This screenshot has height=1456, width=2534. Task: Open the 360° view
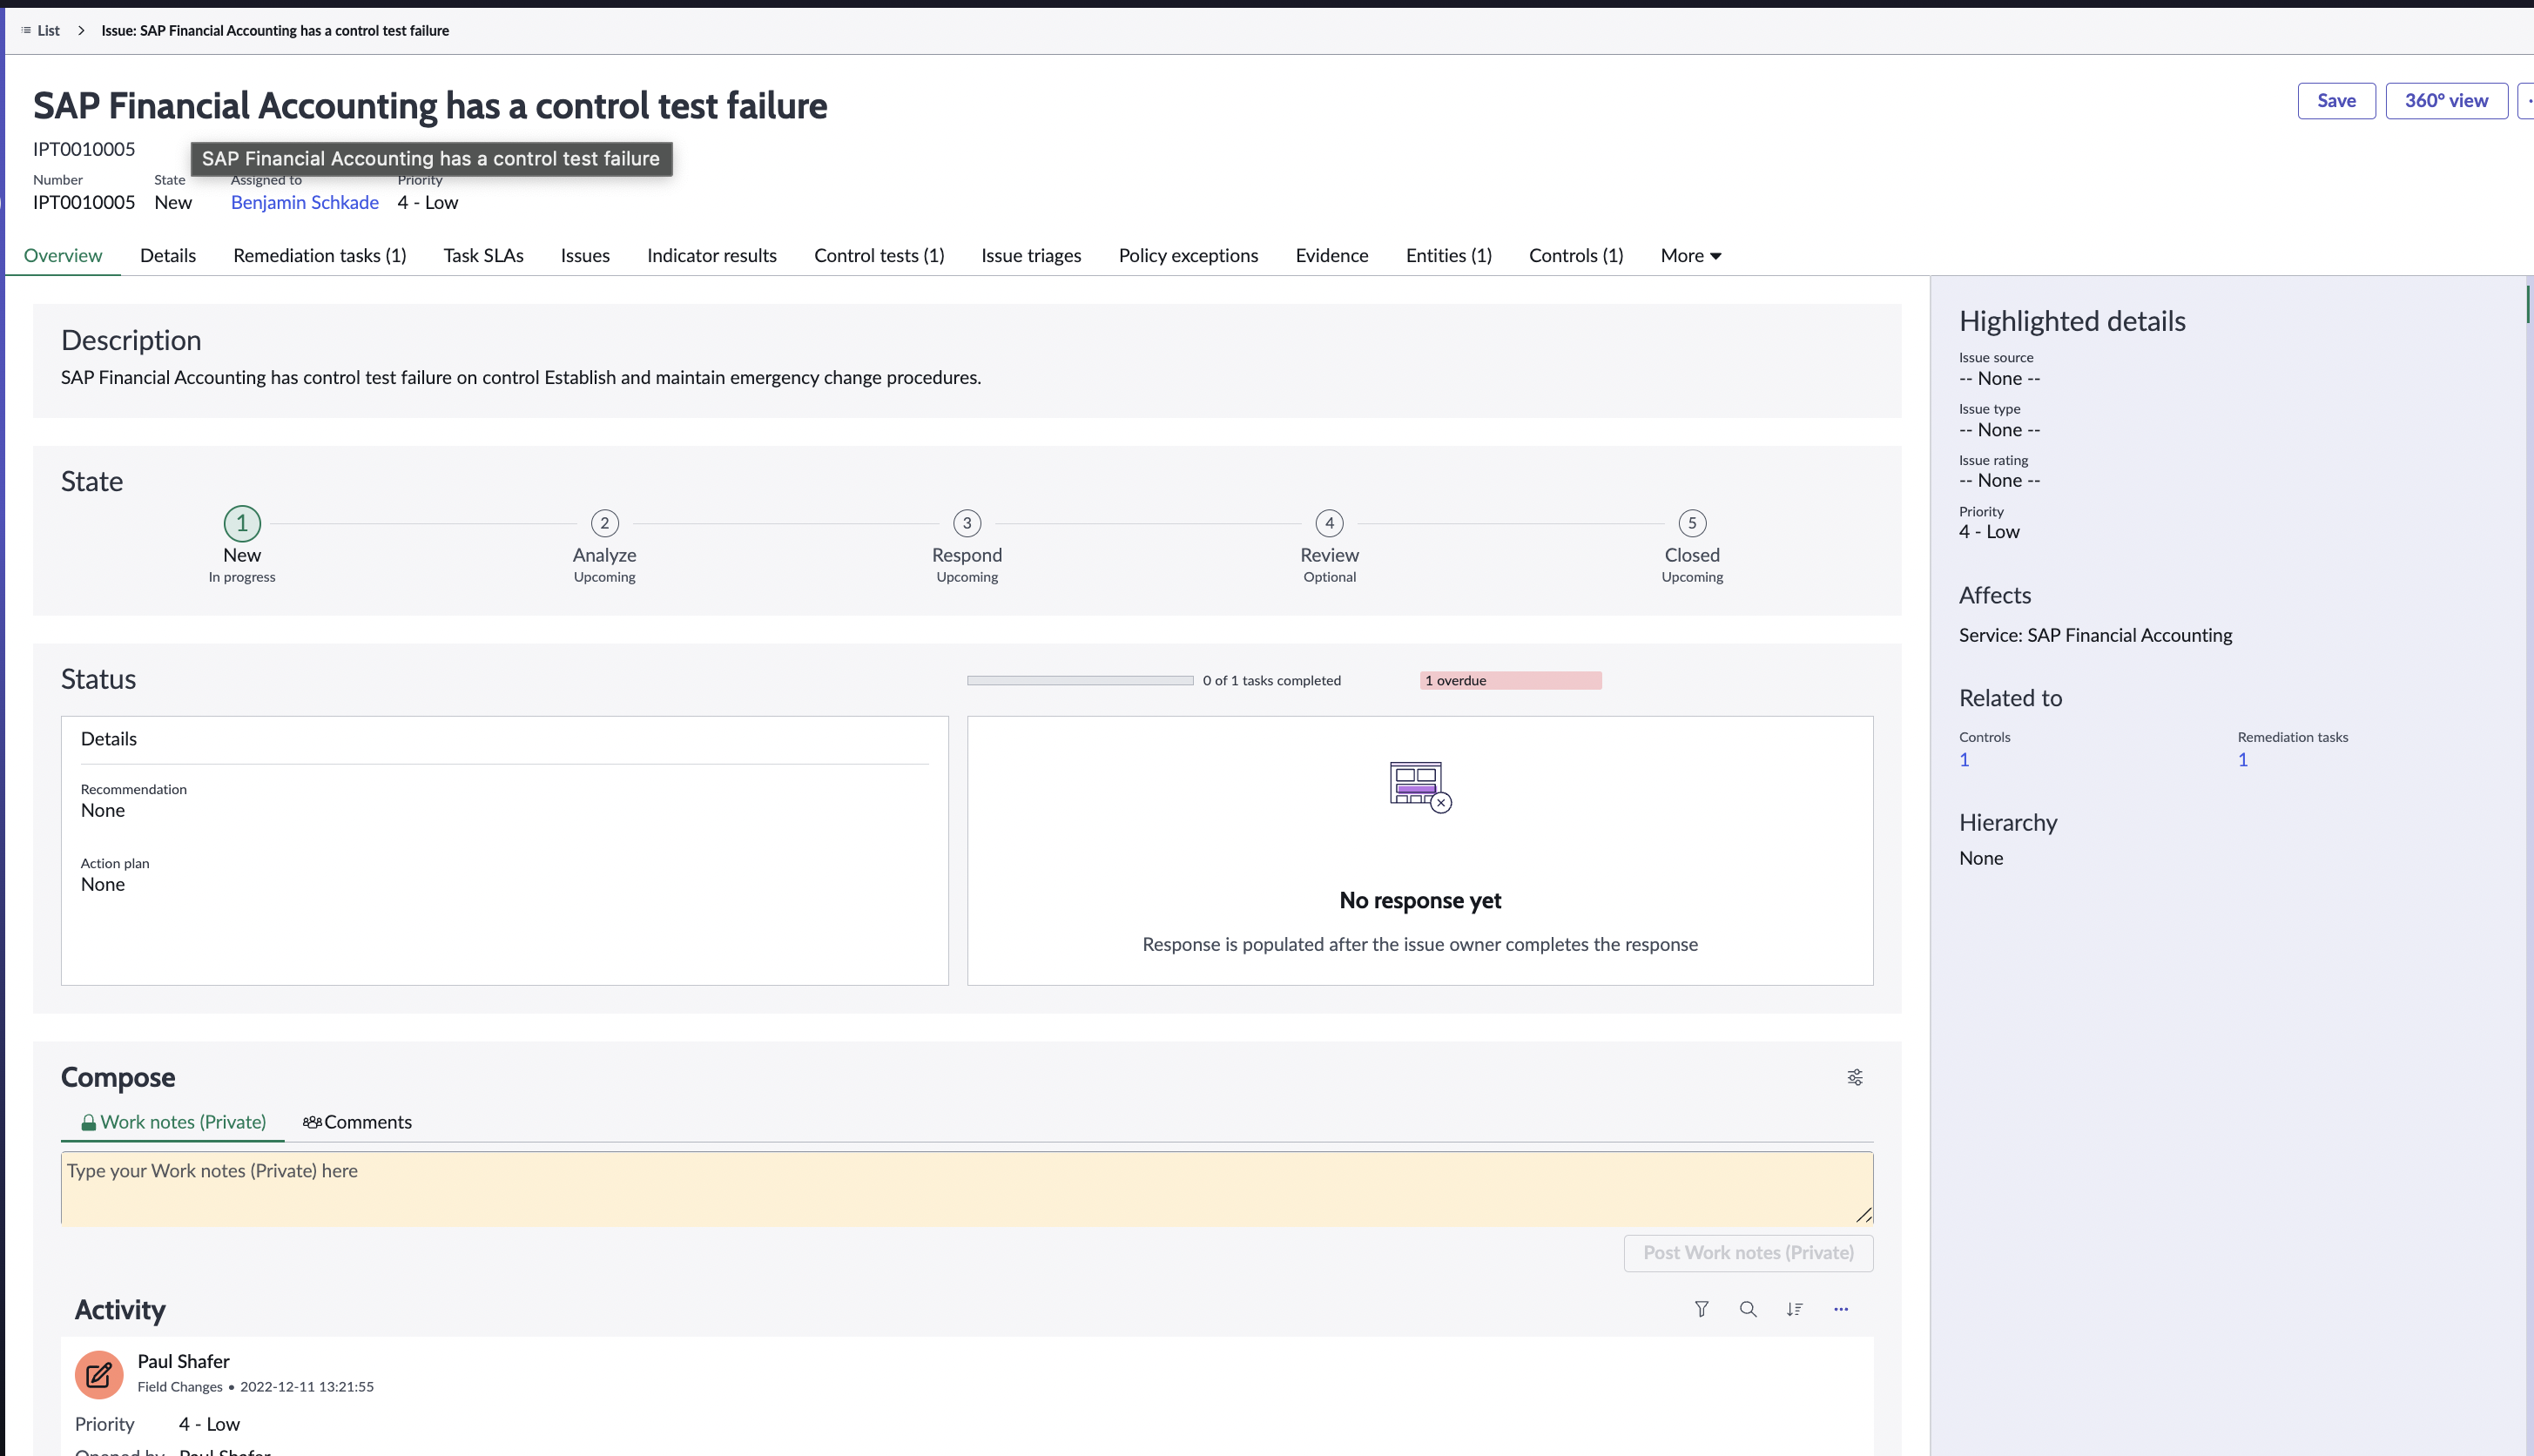(x=2446, y=100)
